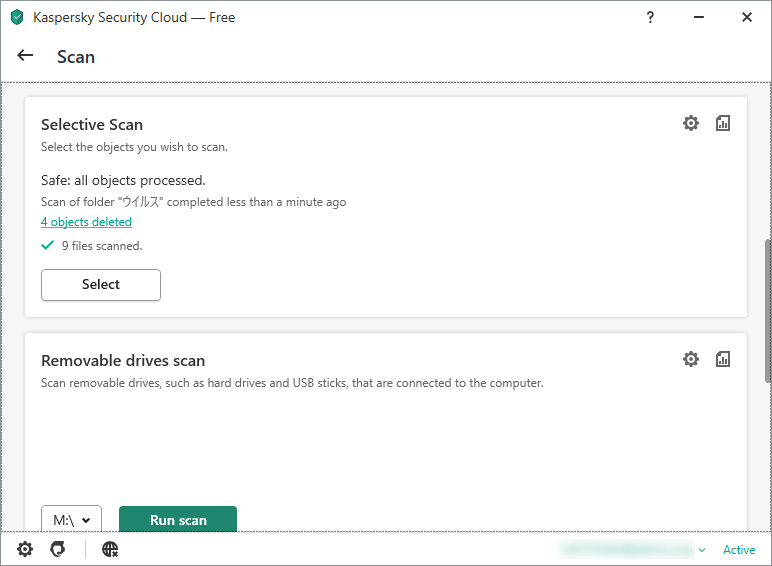This screenshot has height=566, width=772.
Task: Close the Kaspersky Security Cloud window
Action: tap(747, 17)
